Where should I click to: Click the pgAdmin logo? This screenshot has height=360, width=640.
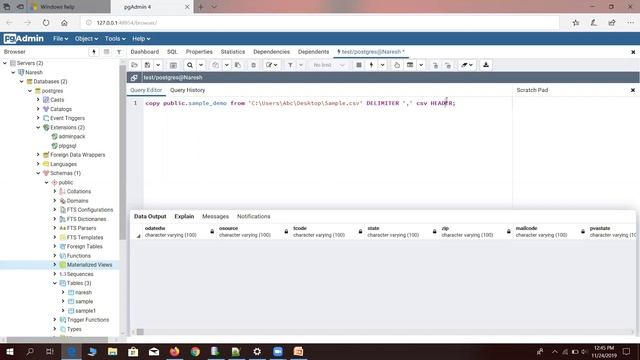[x=24, y=38]
